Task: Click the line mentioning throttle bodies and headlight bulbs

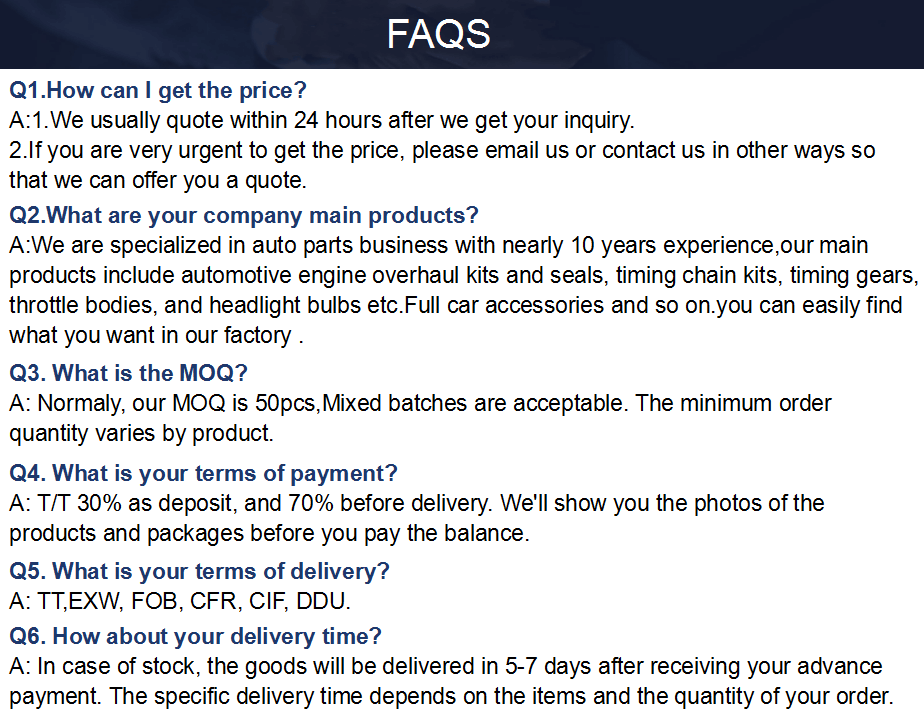Action: click(455, 305)
